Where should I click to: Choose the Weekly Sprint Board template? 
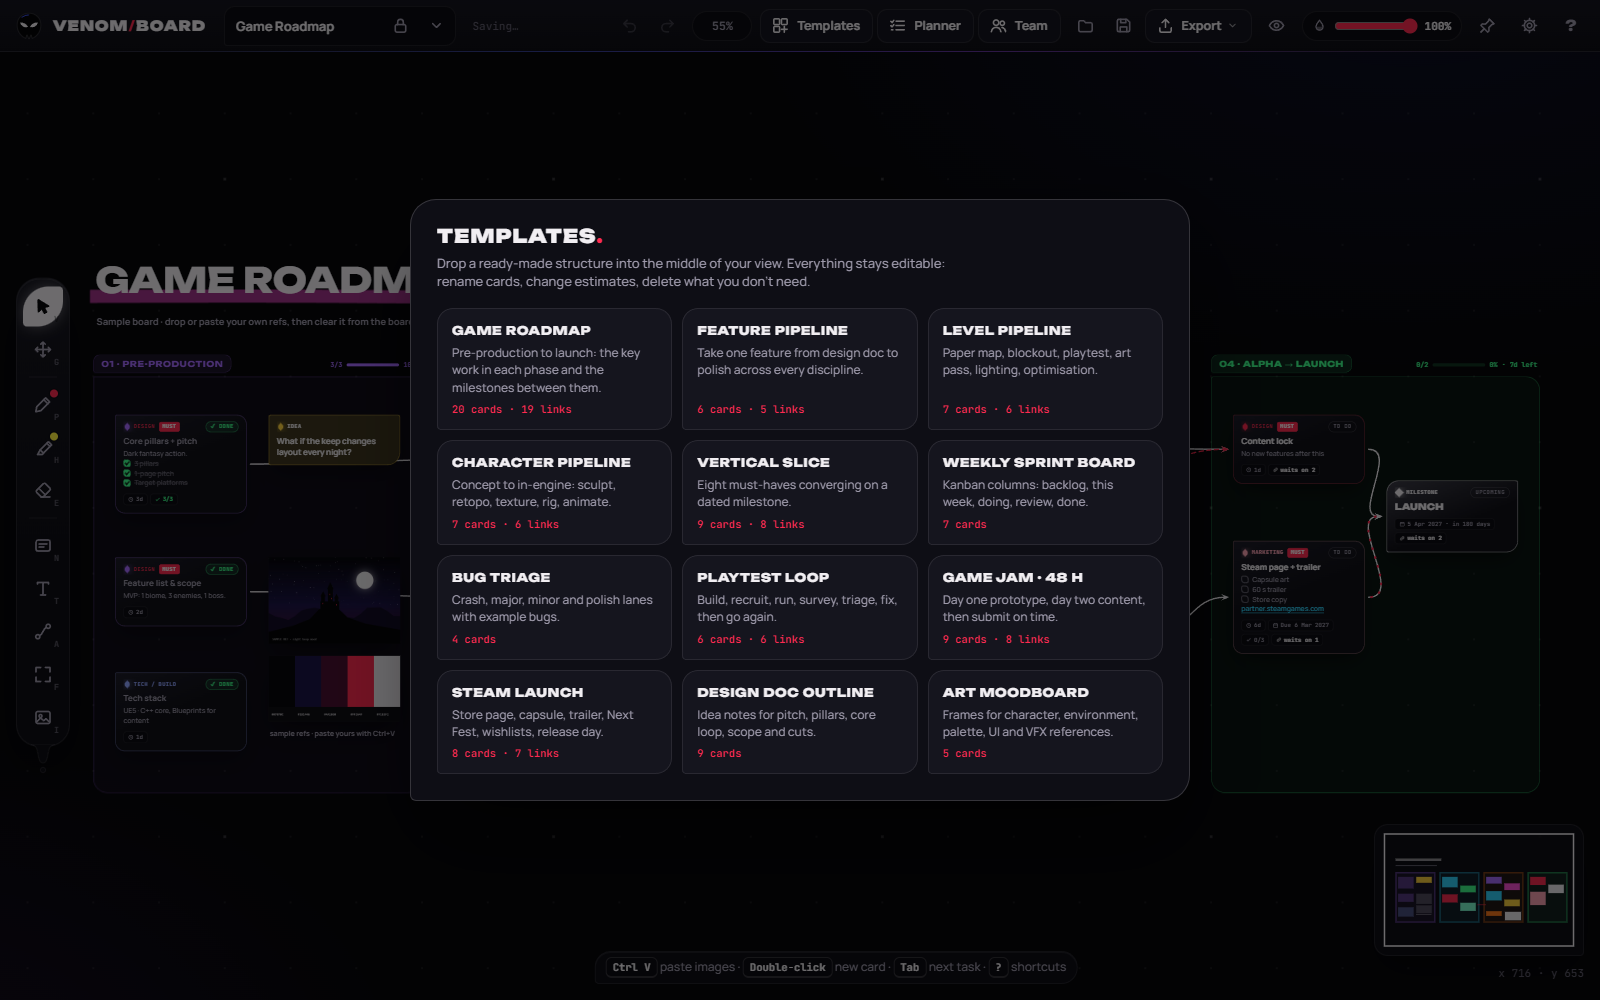pos(1045,492)
